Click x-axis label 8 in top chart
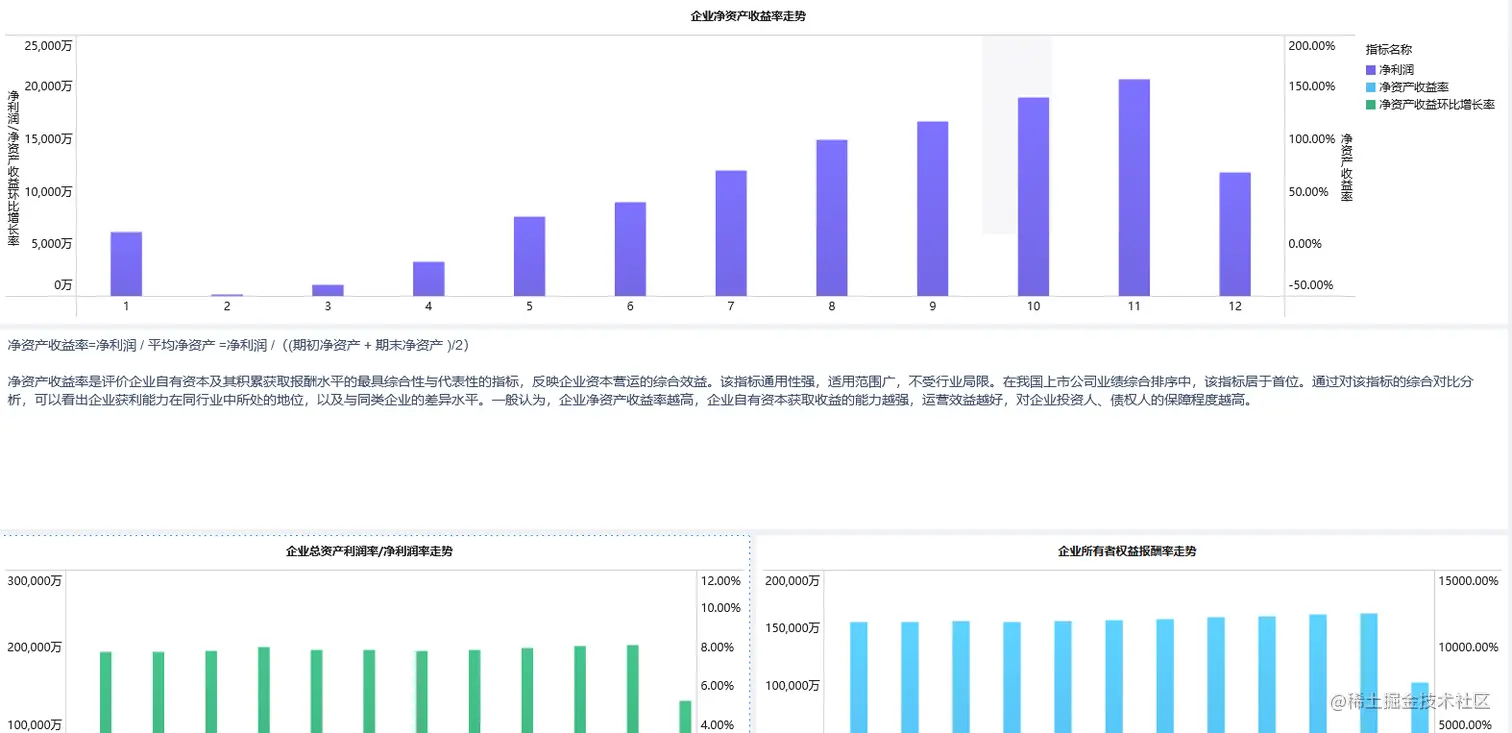 pos(832,306)
